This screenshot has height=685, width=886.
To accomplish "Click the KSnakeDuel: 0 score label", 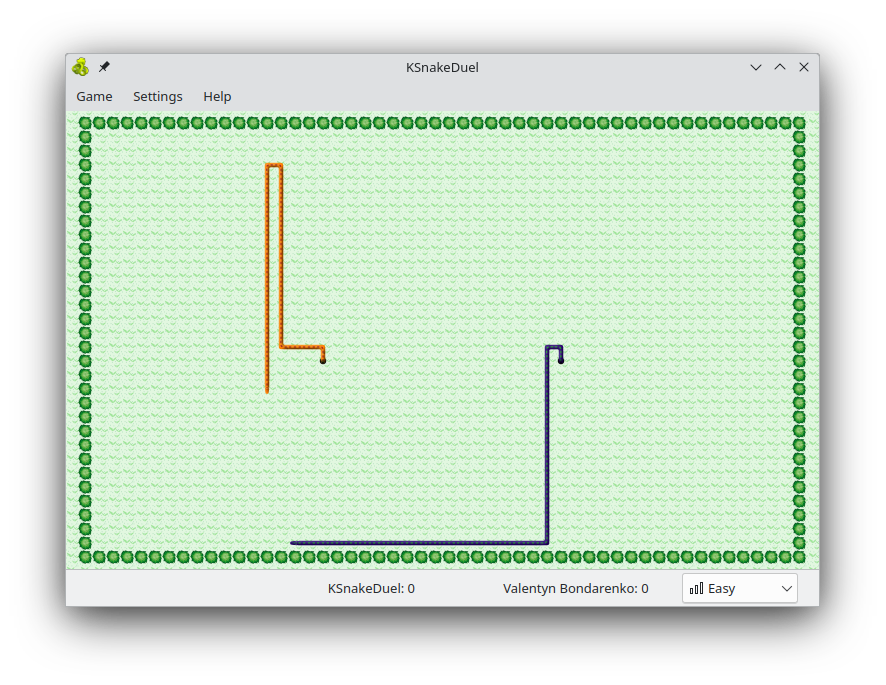I will click(x=371, y=588).
